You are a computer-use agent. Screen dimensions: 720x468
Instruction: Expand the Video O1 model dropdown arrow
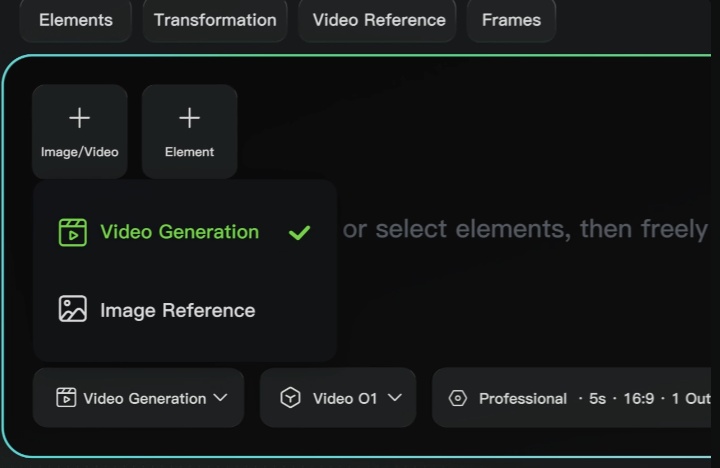395,397
